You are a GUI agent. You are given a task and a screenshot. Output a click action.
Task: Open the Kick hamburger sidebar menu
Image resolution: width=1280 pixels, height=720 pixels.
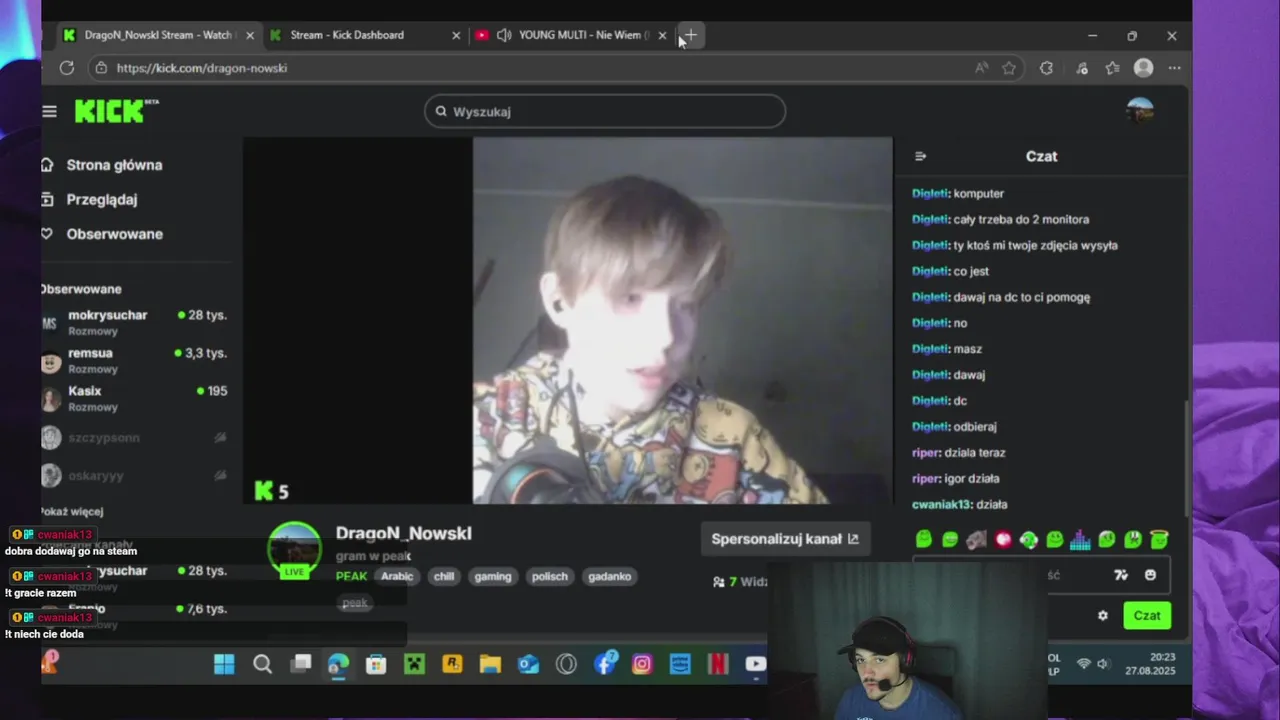pyautogui.click(x=49, y=111)
